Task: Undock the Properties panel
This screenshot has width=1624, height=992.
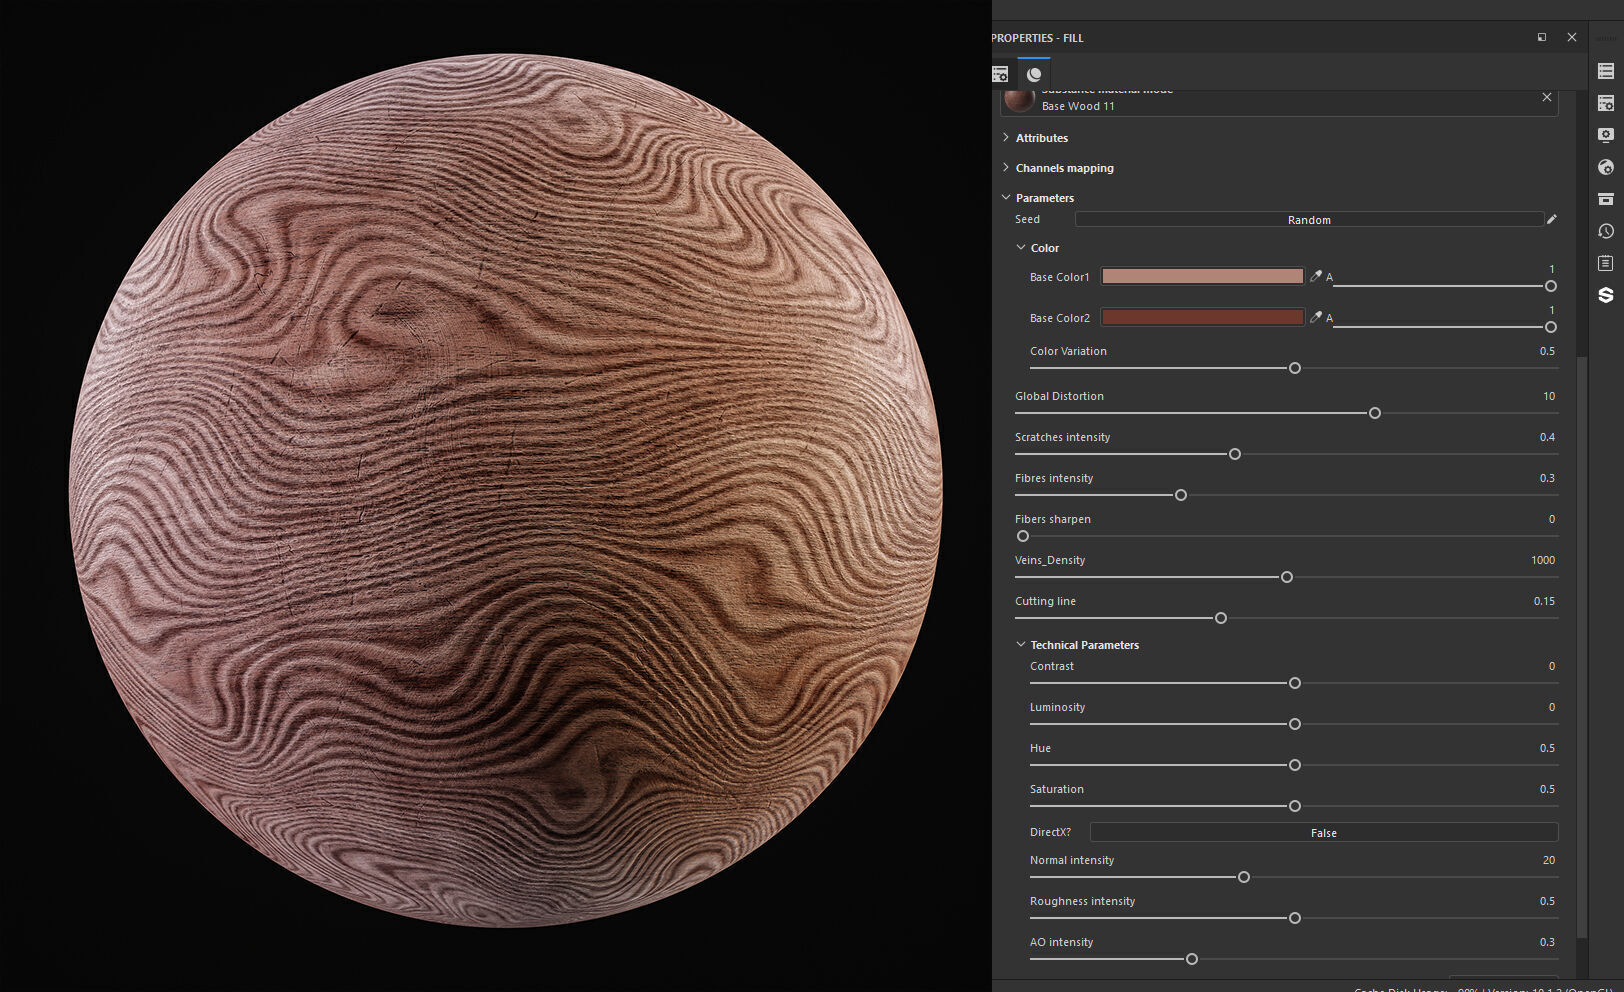Action: pos(1542,37)
